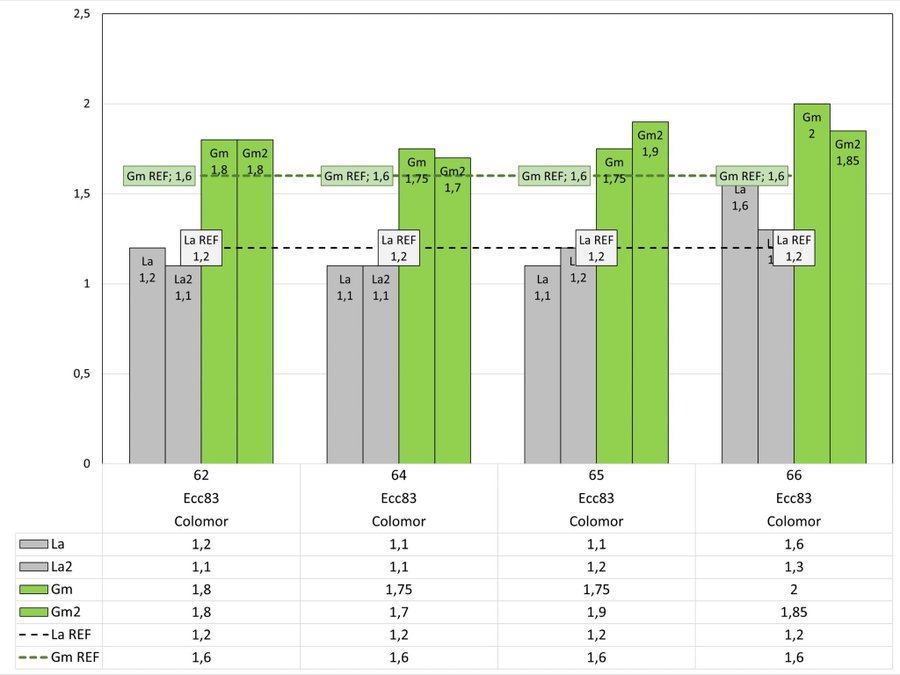Screen dimensions: 900x675
Task: Click the La REF data label in group 64
Action: click(399, 247)
